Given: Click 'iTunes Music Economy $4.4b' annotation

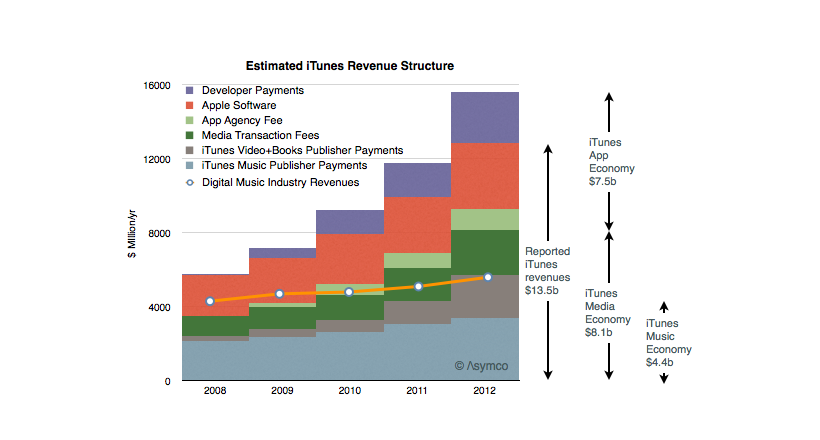Looking at the screenshot, I should [668, 343].
